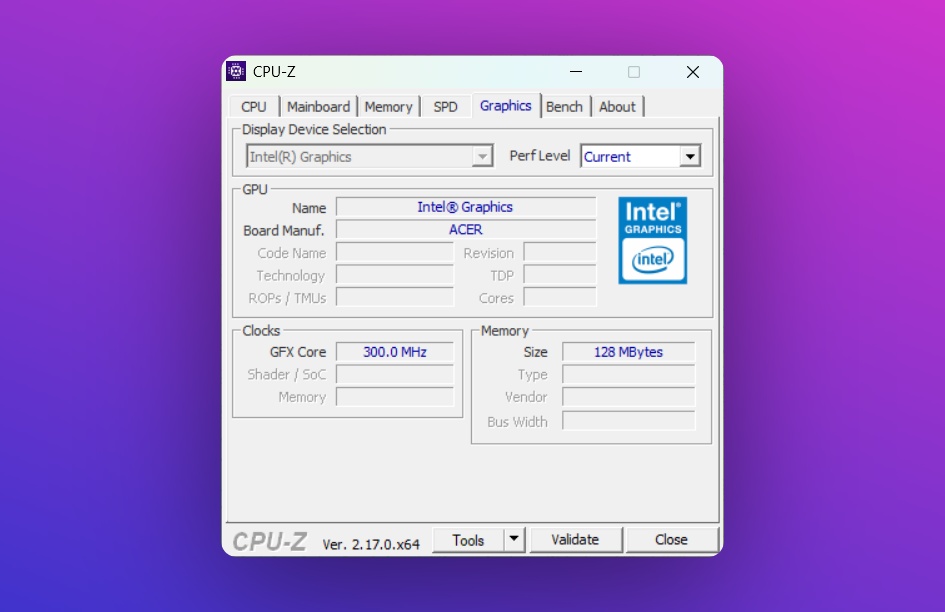Screen dimensions: 945x612
Task: Expand the arrow next to Tools
Action: [514, 540]
